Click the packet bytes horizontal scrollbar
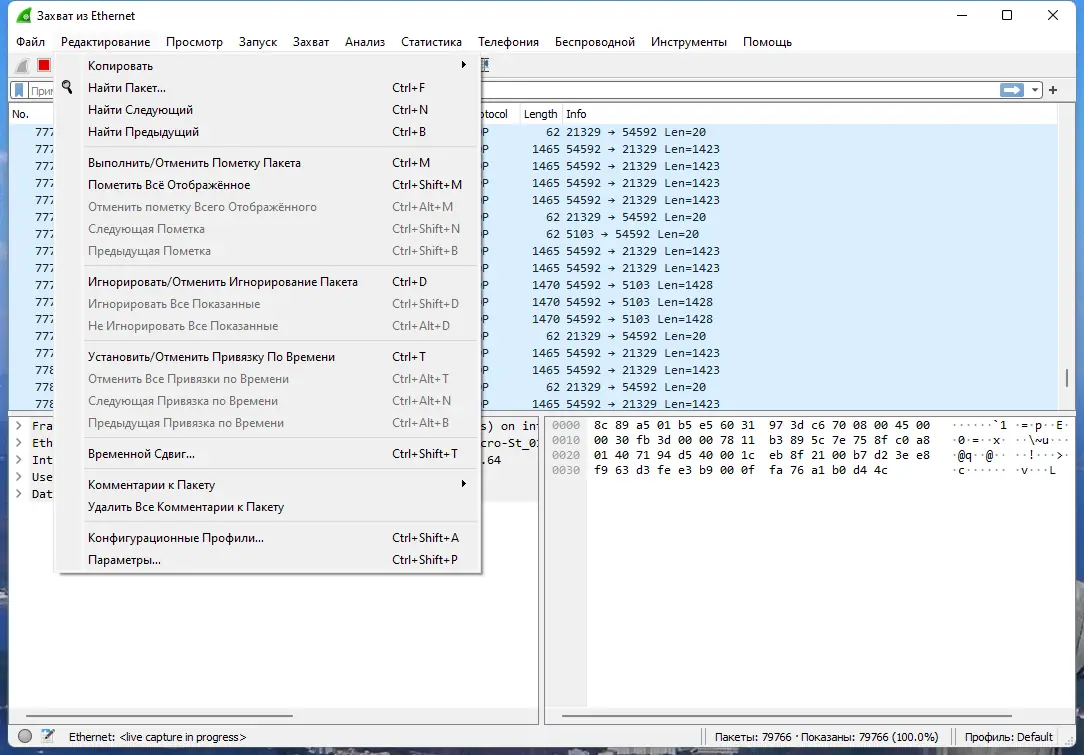1084x755 pixels. [787, 716]
